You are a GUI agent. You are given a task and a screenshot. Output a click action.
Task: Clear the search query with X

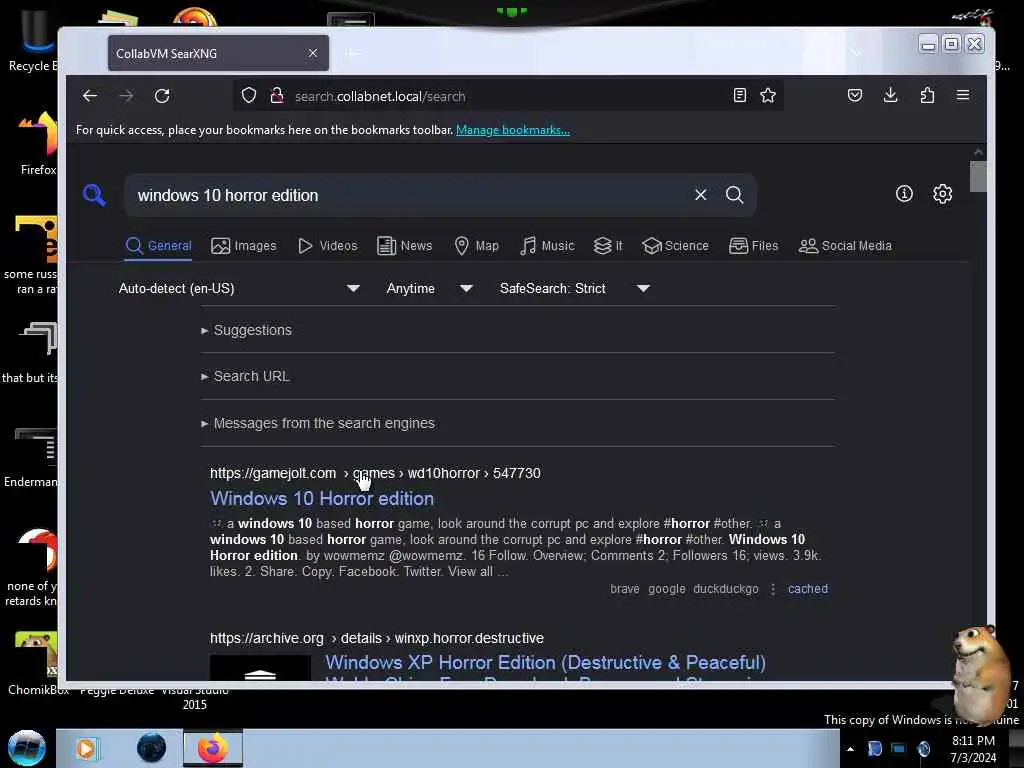pos(701,195)
